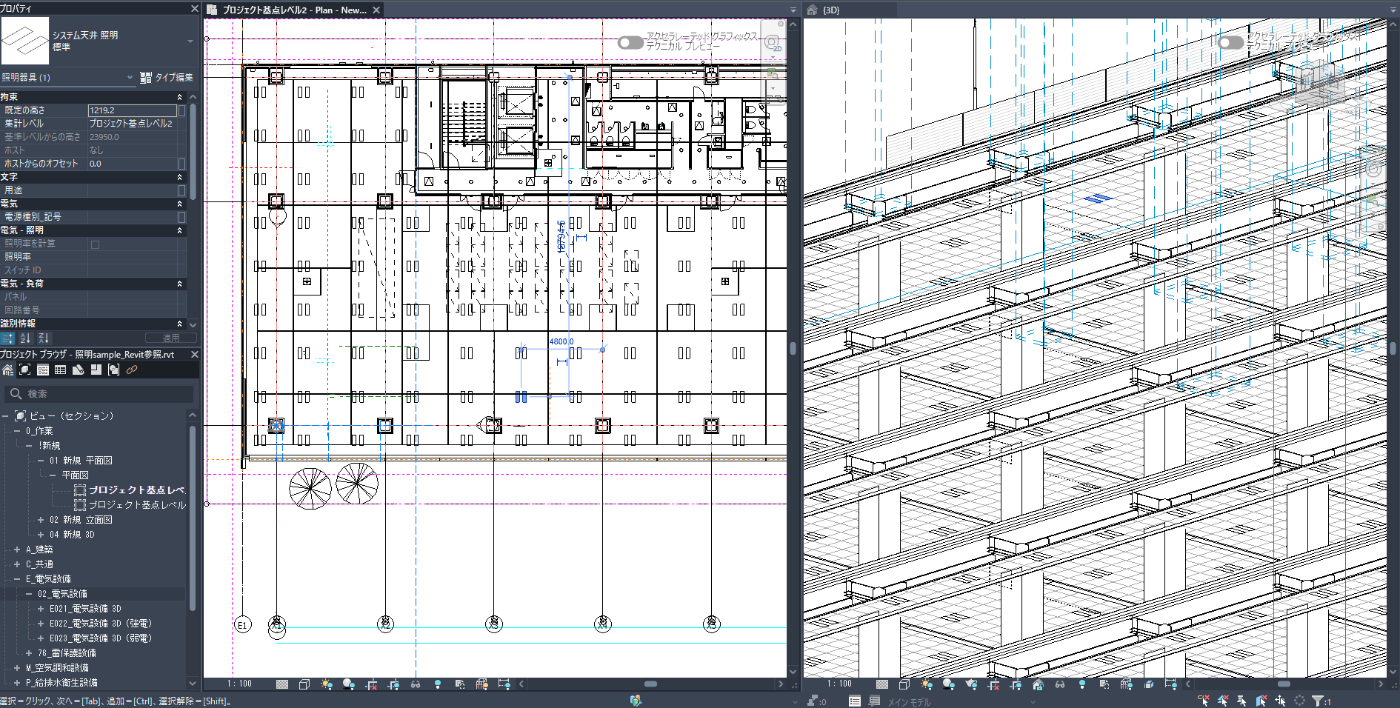Click the 適用 apply button

[x=170, y=338]
